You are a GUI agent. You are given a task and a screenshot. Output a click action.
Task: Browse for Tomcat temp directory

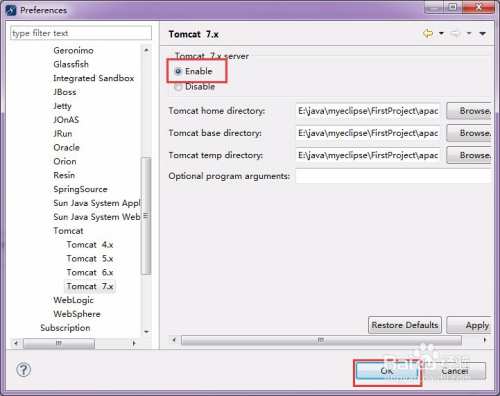(x=469, y=155)
